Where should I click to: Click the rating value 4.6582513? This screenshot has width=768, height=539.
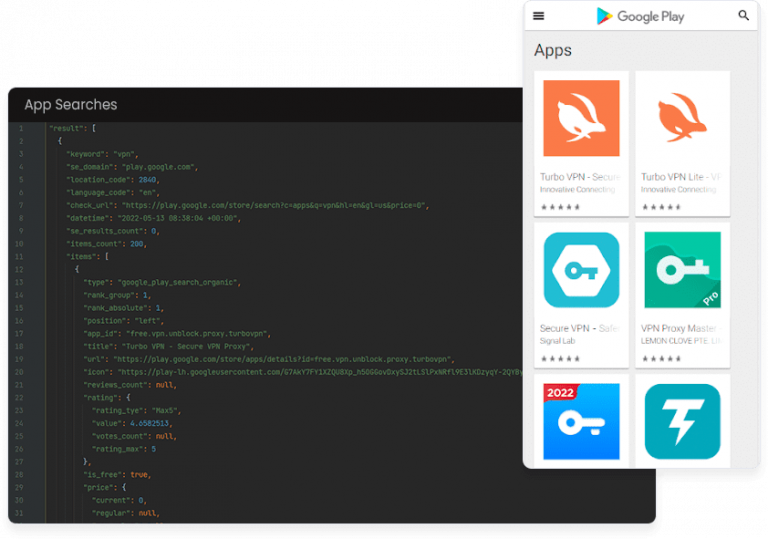pos(149,423)
